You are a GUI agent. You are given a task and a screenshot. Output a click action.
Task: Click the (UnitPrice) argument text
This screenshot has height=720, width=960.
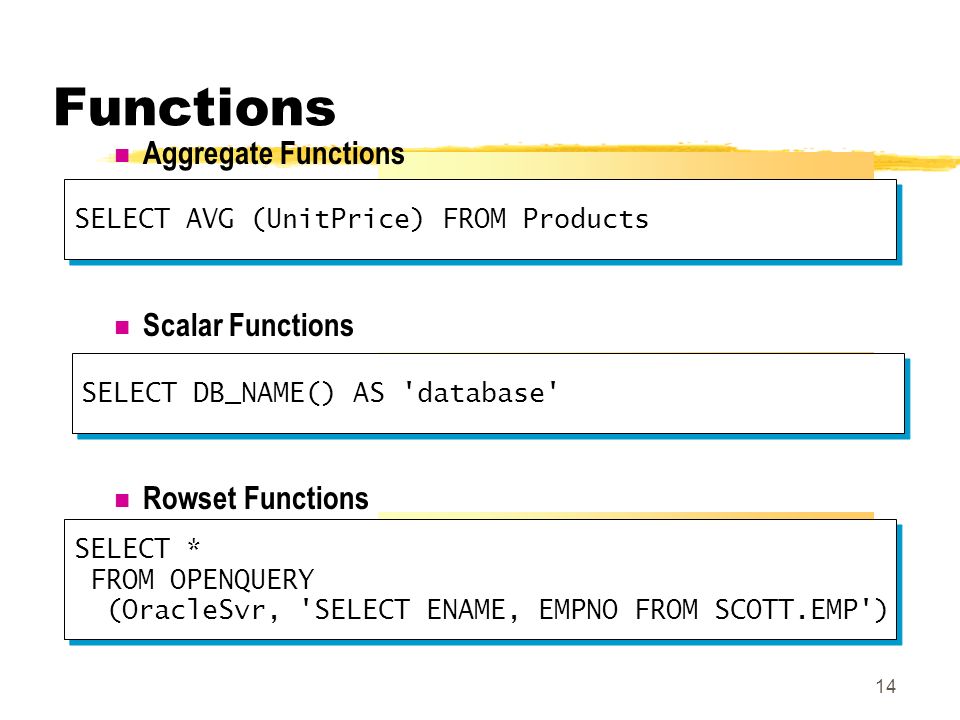point(337,219)
